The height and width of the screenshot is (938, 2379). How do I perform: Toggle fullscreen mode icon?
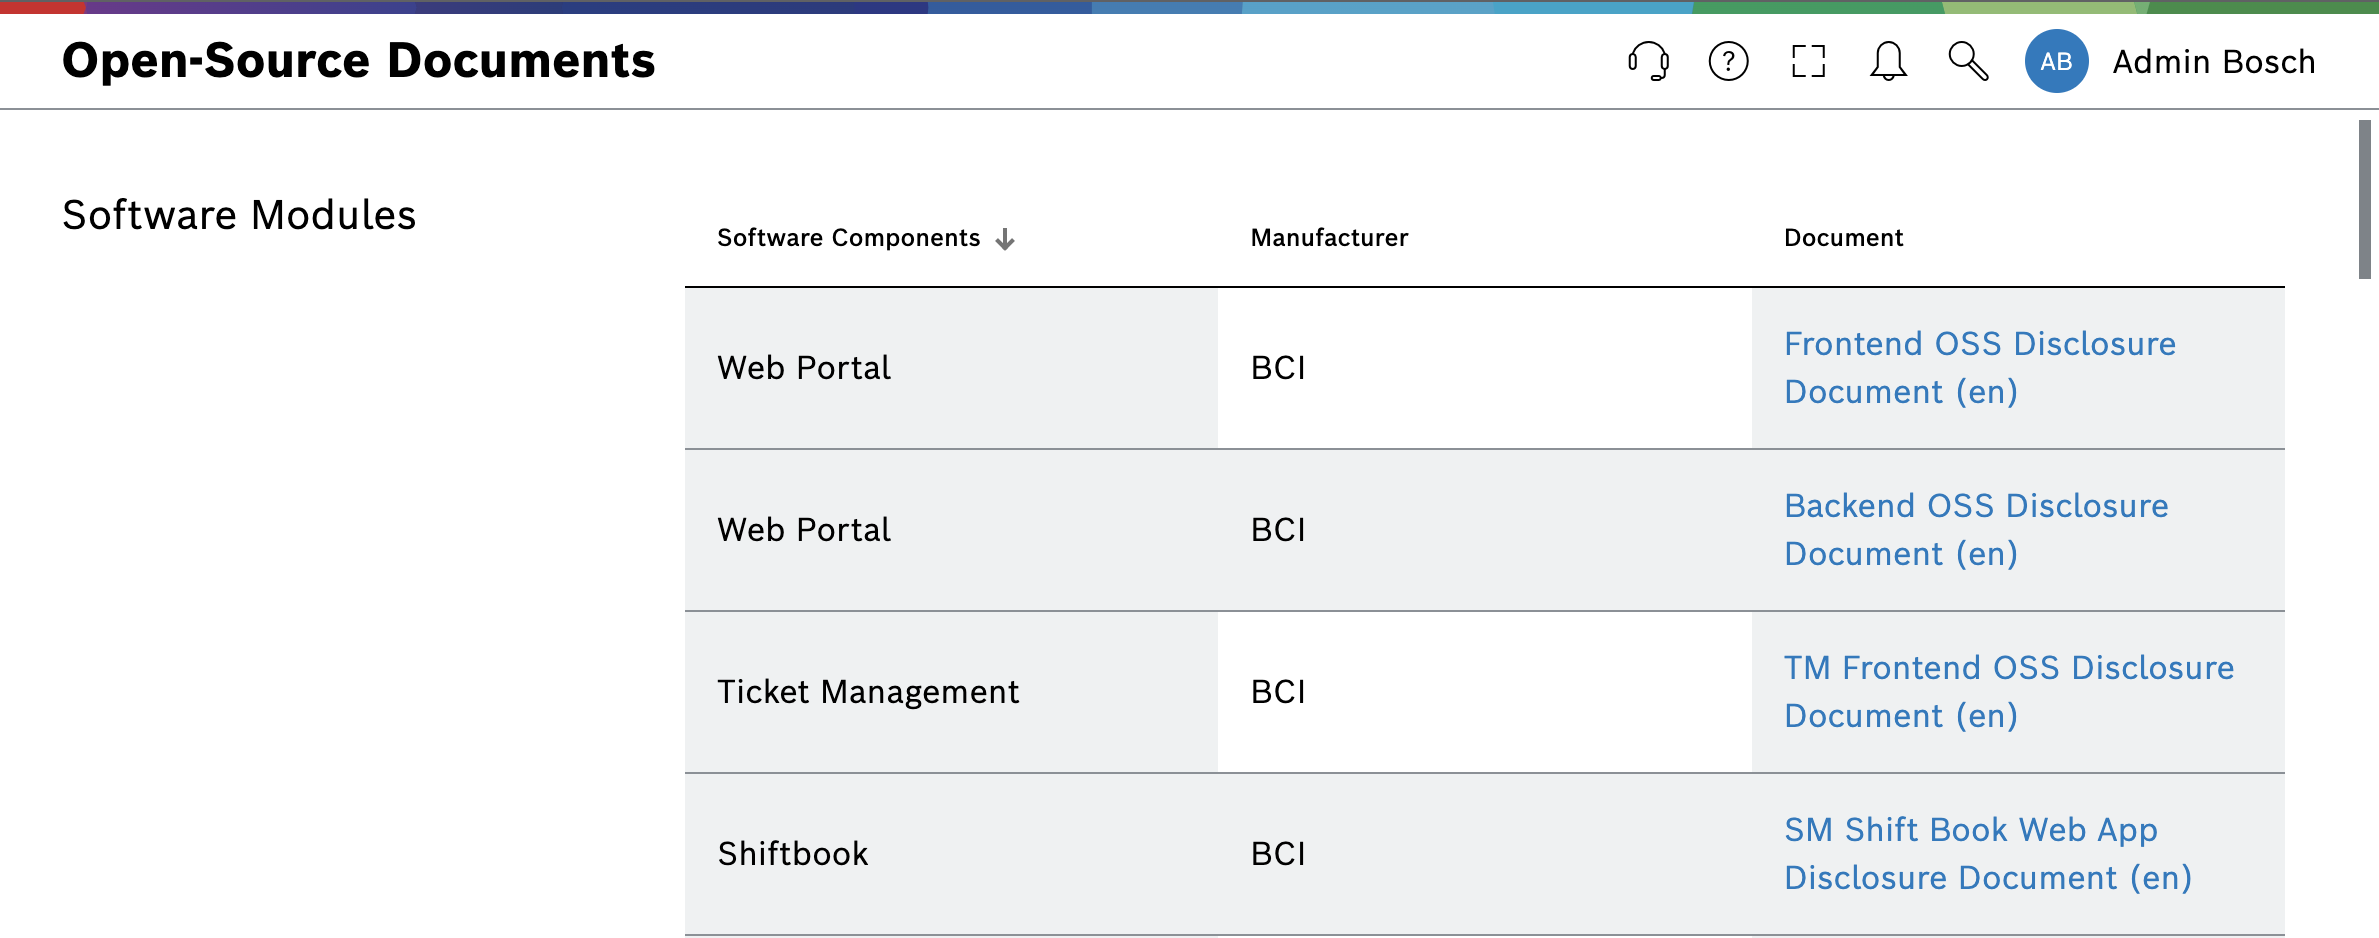click(x=1808, y=61)
